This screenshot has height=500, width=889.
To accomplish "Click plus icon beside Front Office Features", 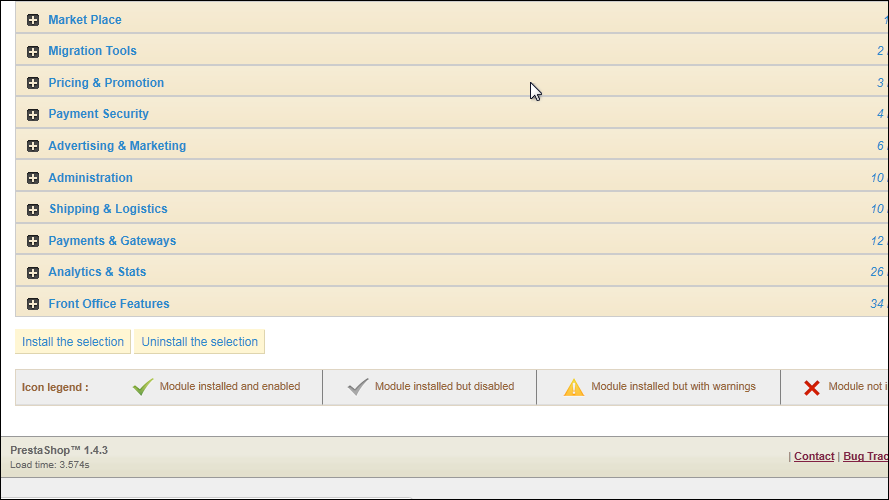I will click(x=33, y=304).
